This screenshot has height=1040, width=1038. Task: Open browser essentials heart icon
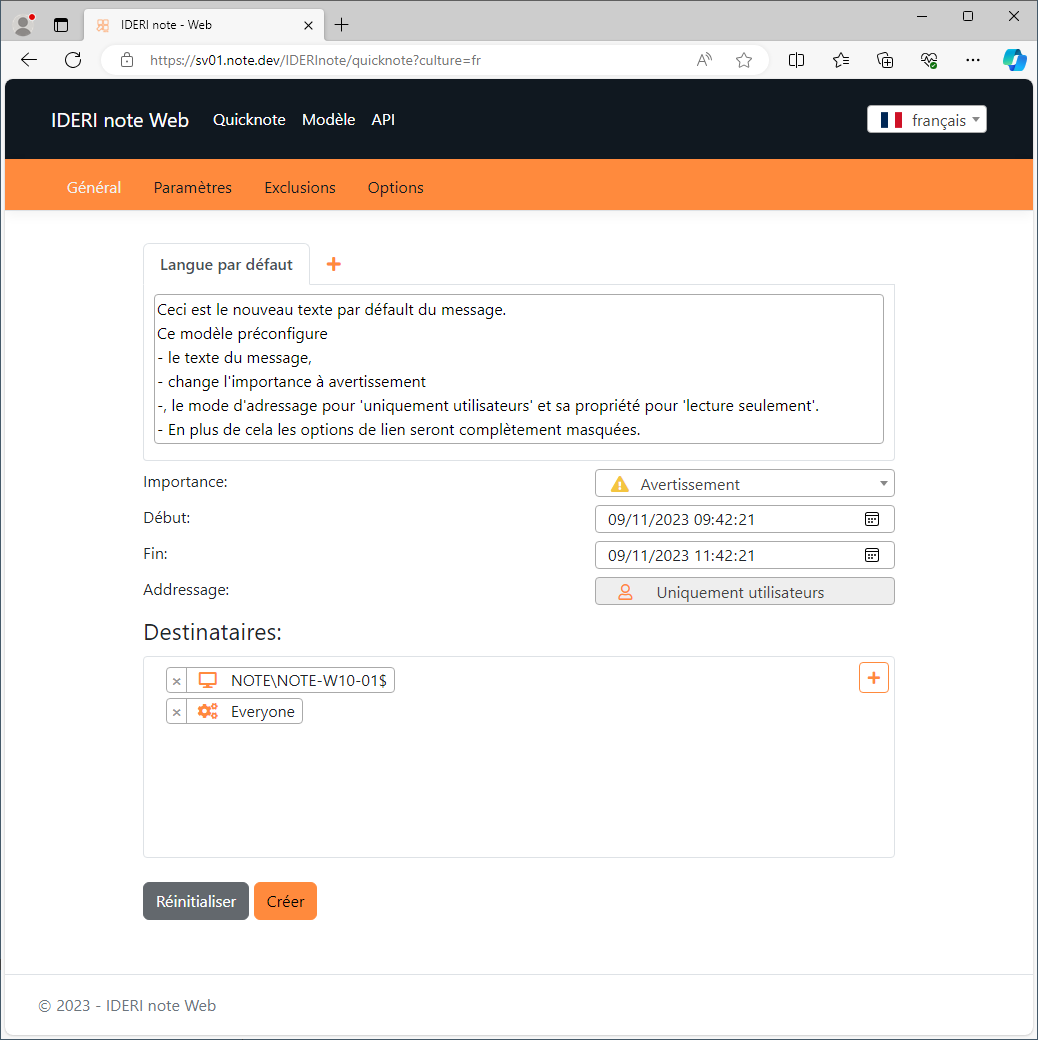pos(929,60)
